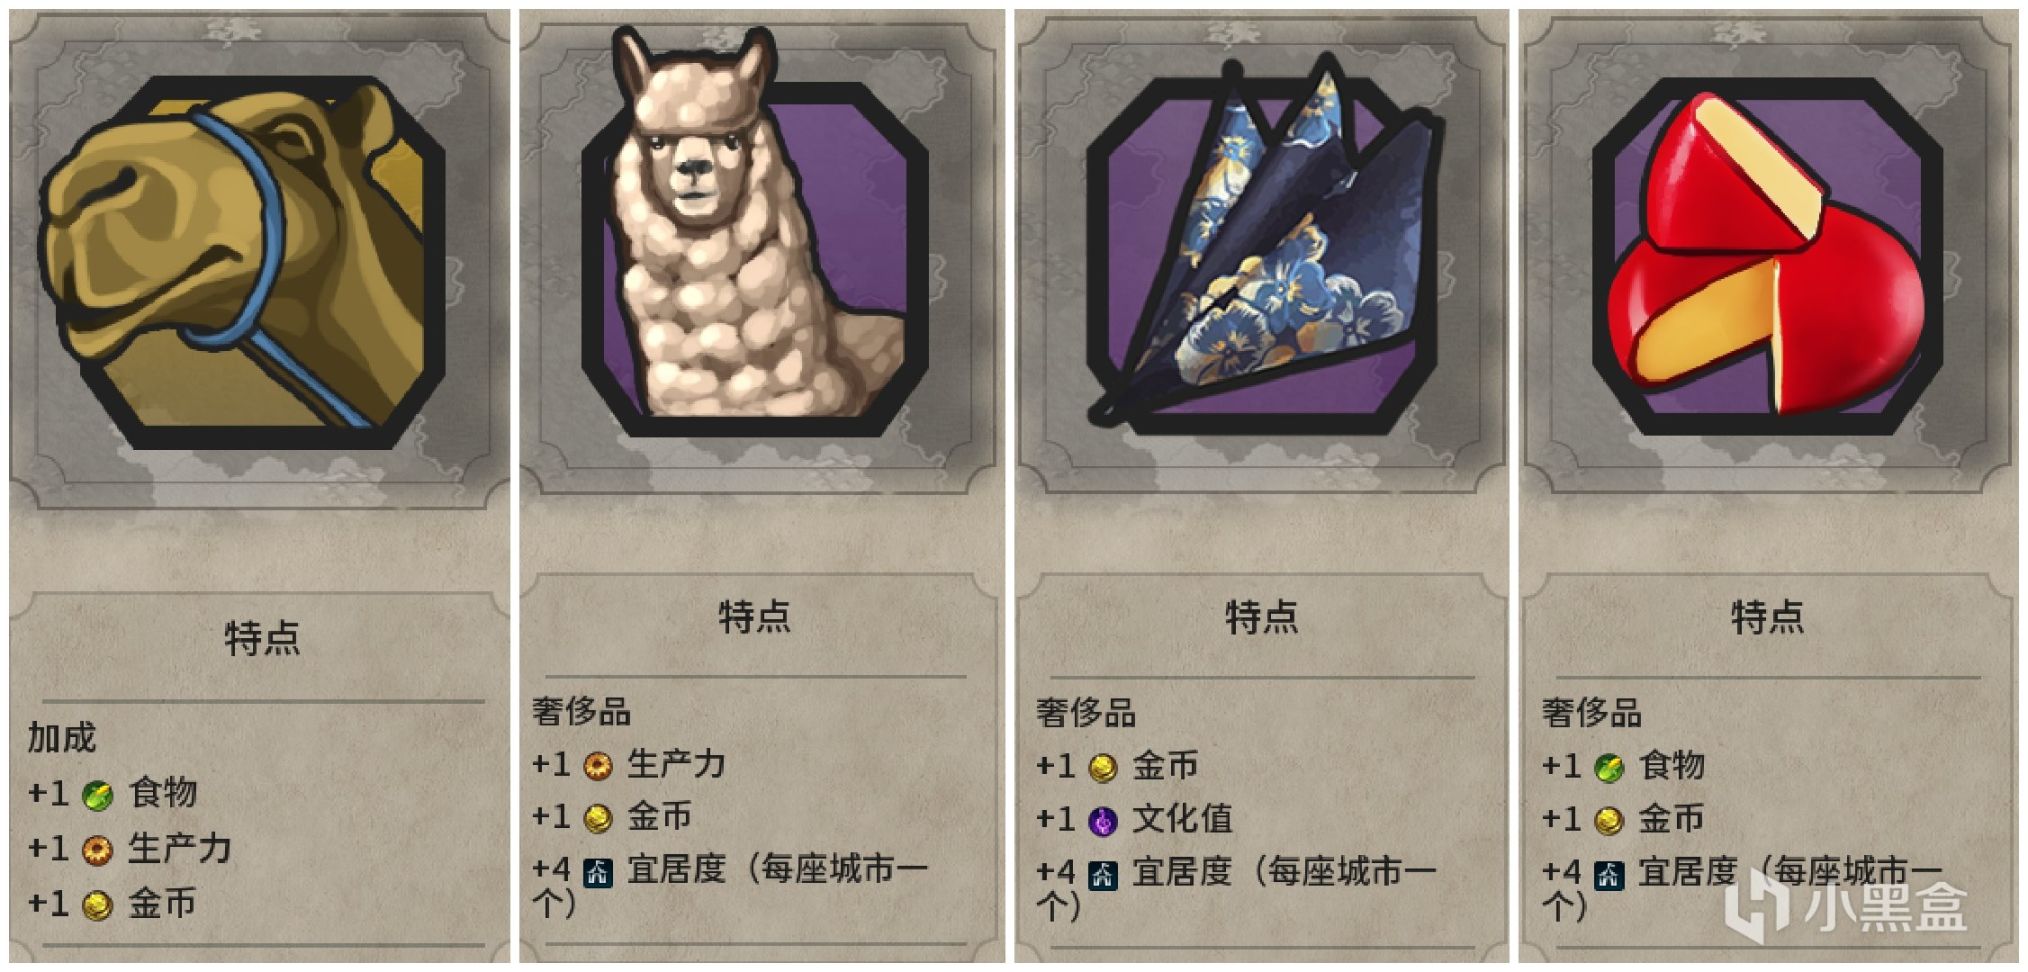Click the food icon on the cheese card
The image size is (2028, 972).
1608,768
